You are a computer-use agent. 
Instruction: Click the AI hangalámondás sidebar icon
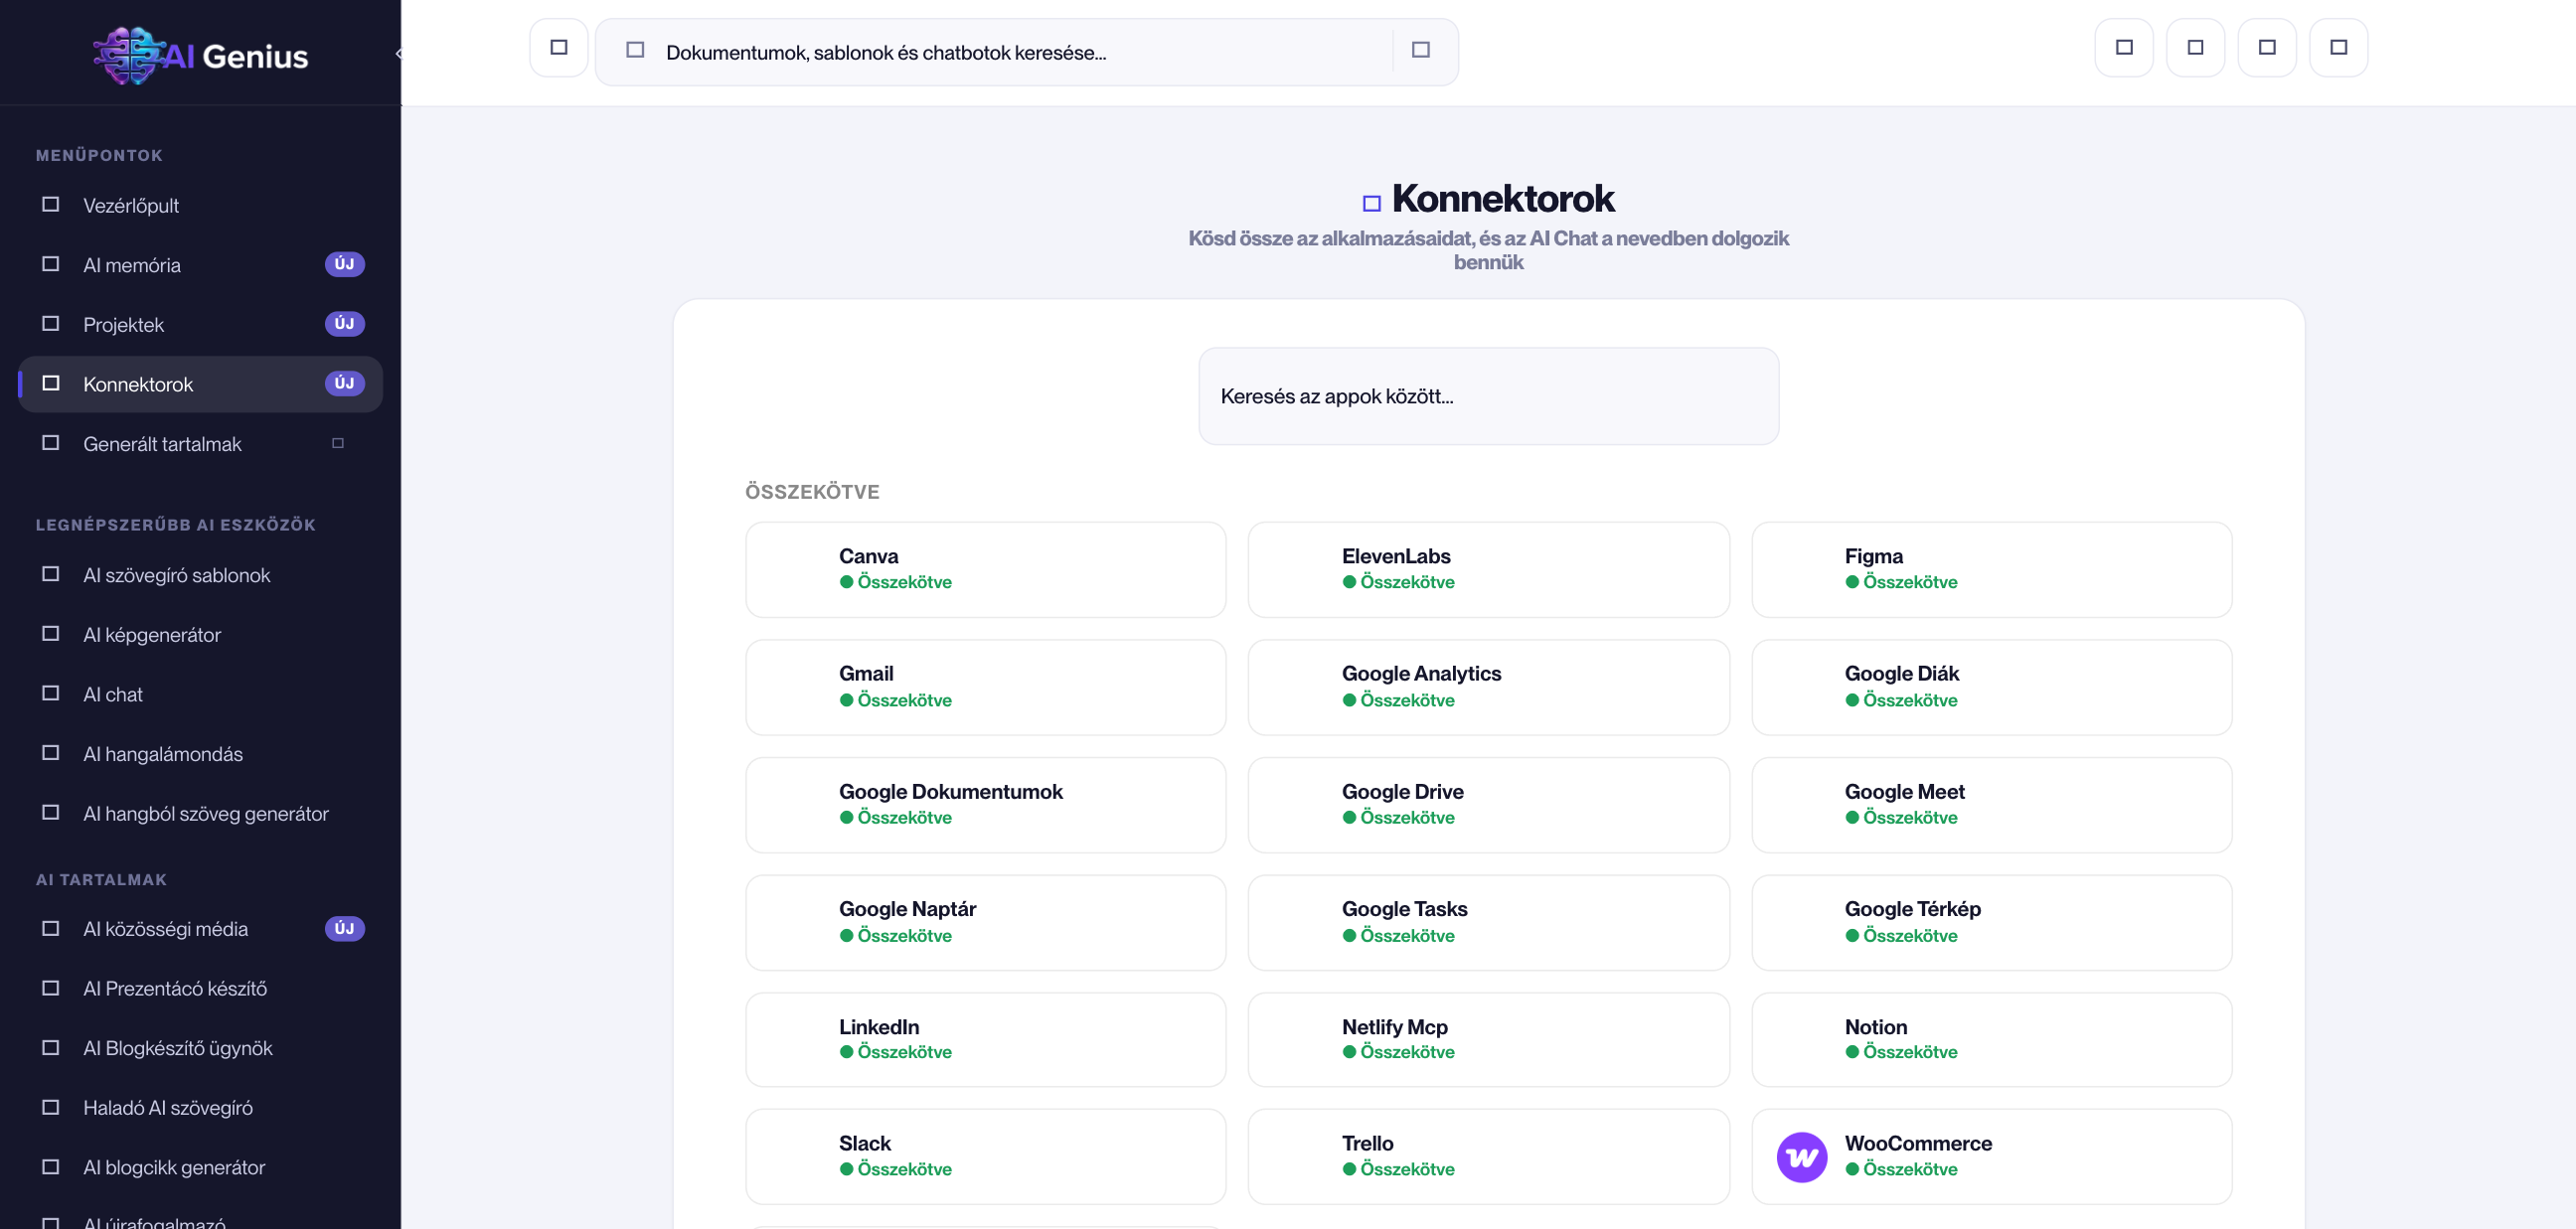coord(51,752)
